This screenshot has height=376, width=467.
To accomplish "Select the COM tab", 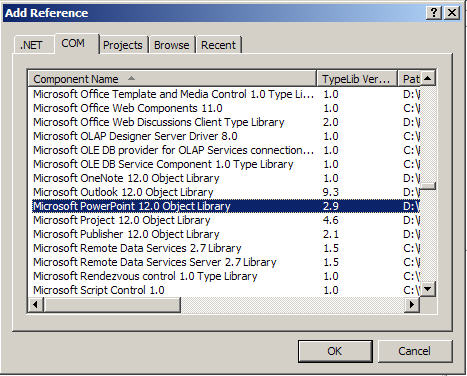I will click(77, 44).
